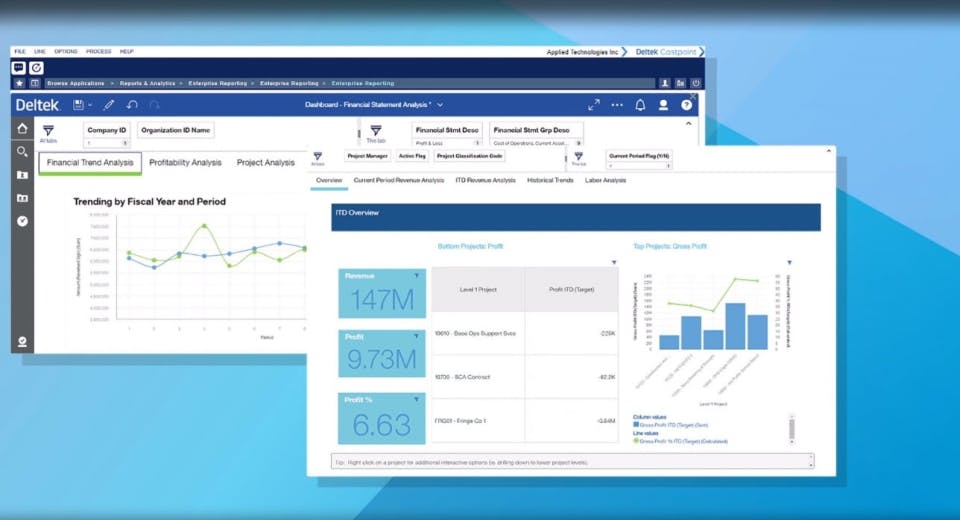Viewport: 960px width, 520px height.
Task: Click the Home icon in left sidebar
Action: pos(22,129)
